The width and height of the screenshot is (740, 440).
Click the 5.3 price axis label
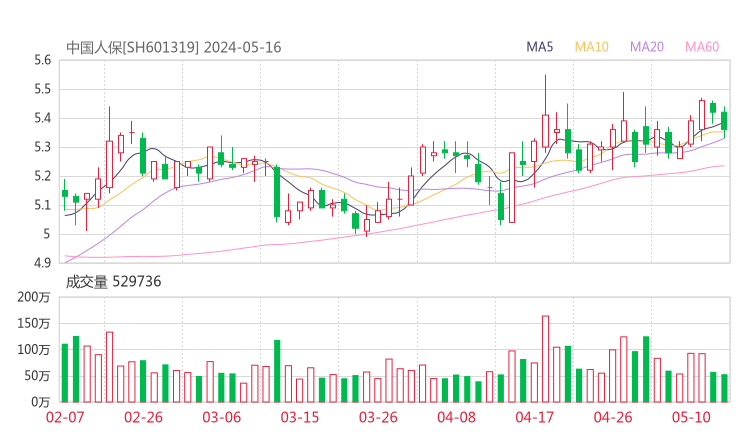pos(42,147)
